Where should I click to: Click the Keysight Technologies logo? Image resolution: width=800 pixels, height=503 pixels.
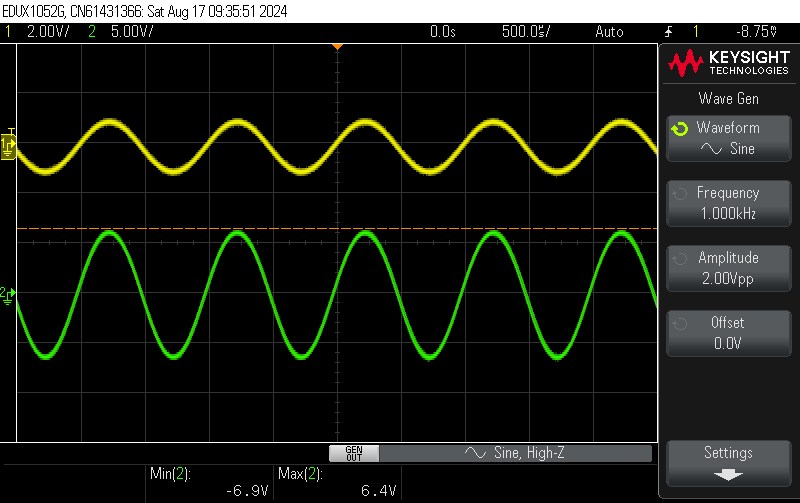click(728, 65)
